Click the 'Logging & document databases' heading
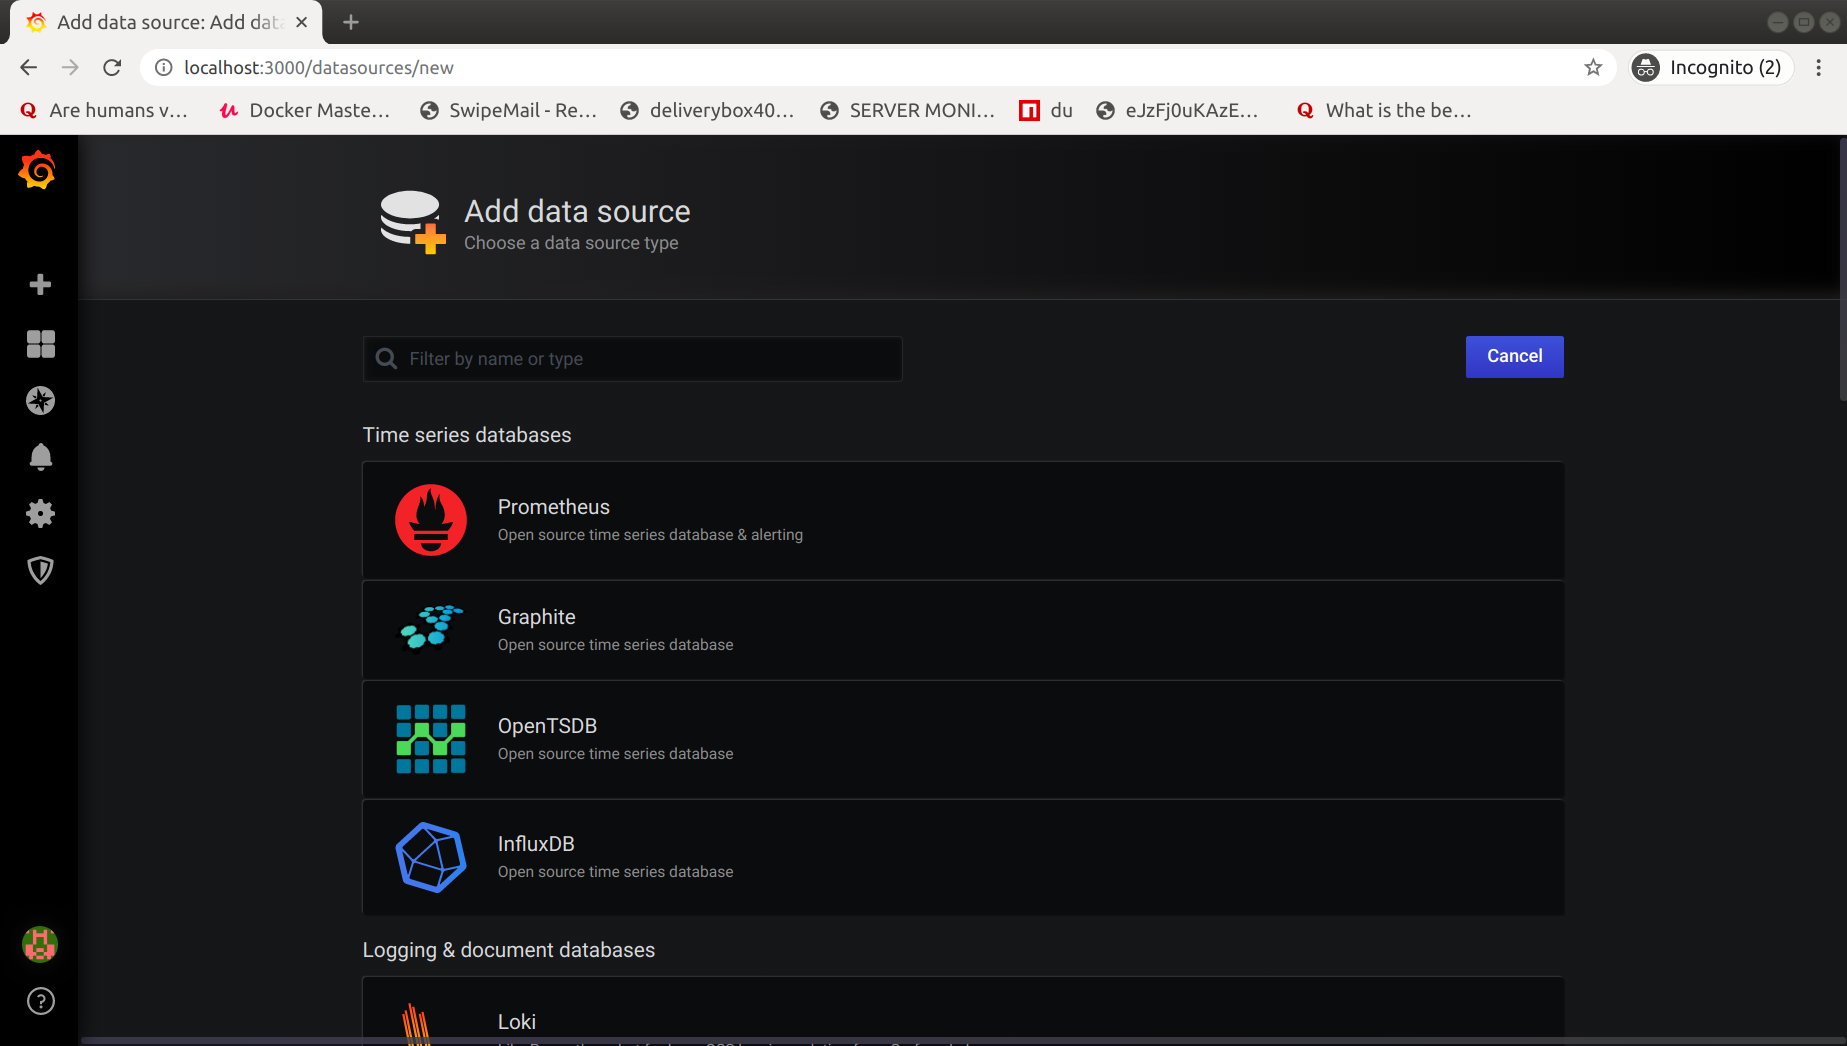 click(x=509, y=950)
